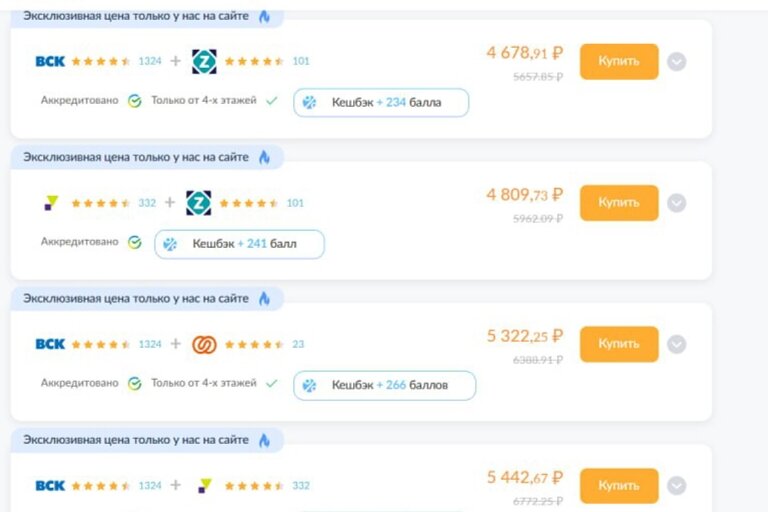Image resolution: width=768 pixels, height=512 pixels.
Task: Click the green Аккредитовано check icon in the first offer
Action: [x=134, y=101]
